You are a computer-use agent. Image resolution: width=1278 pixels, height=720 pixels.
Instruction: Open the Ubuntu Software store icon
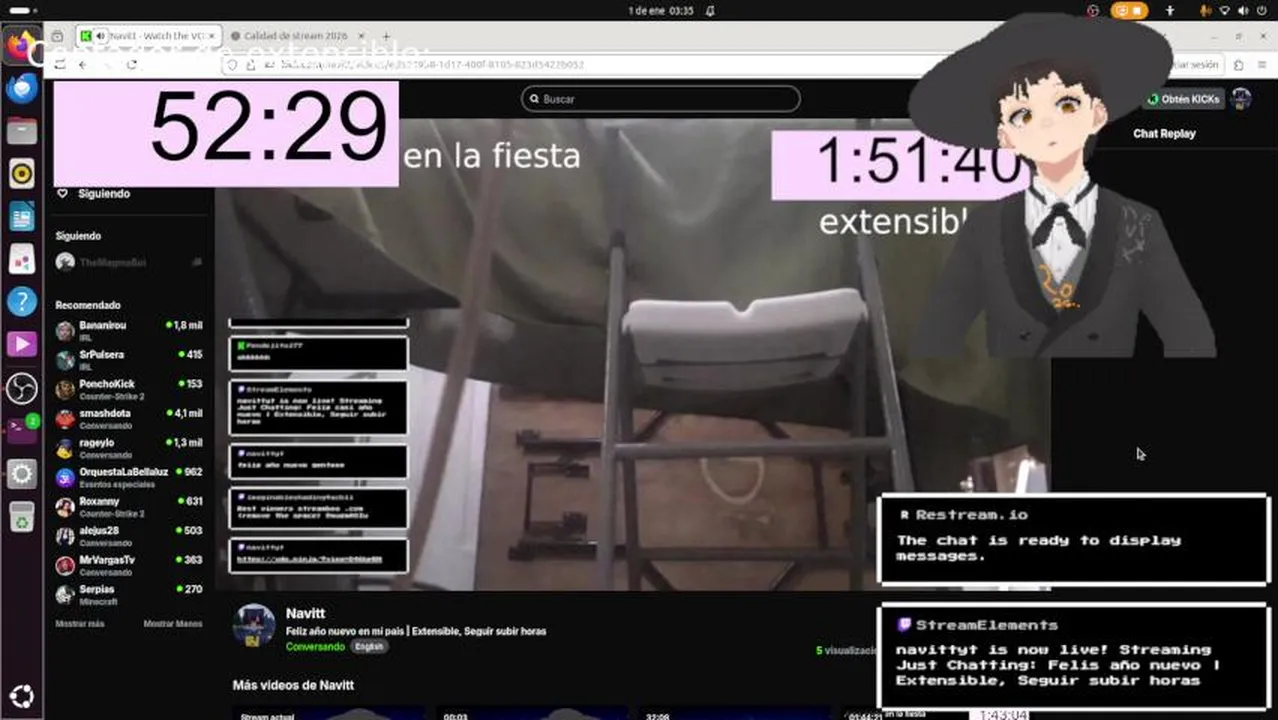point(21,259)
